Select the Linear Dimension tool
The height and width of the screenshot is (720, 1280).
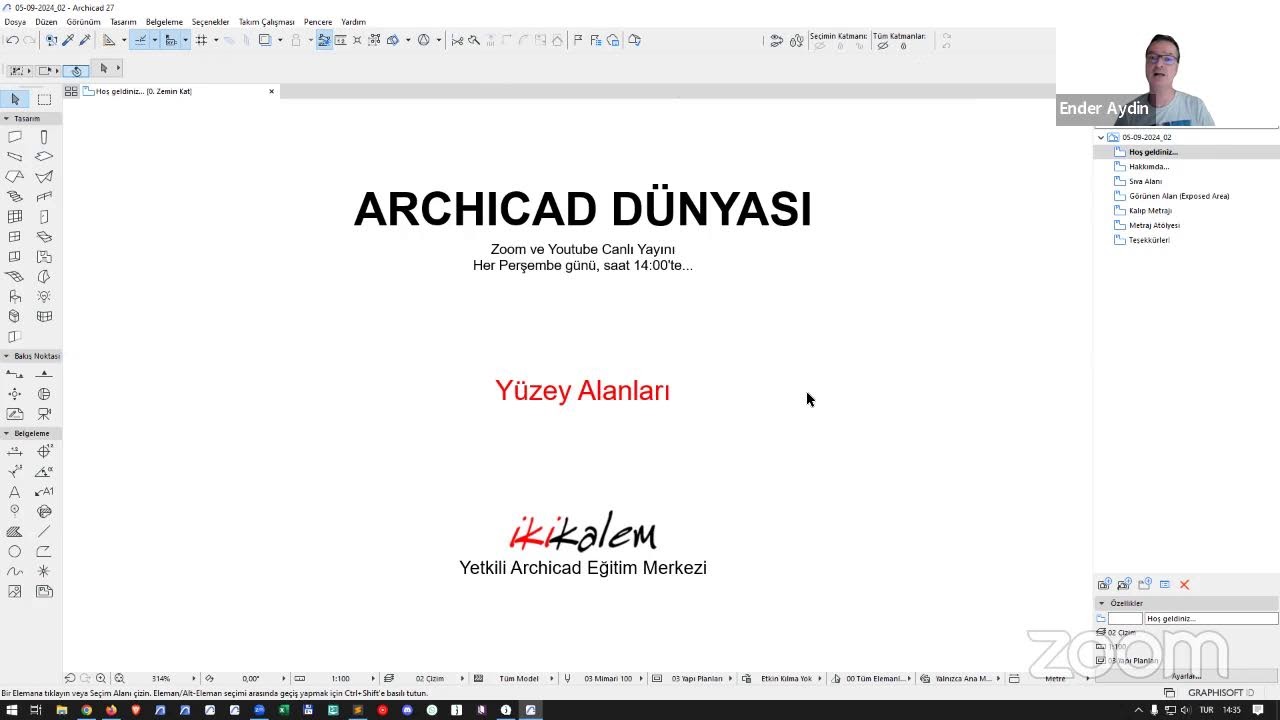click(x=15, y=452)
